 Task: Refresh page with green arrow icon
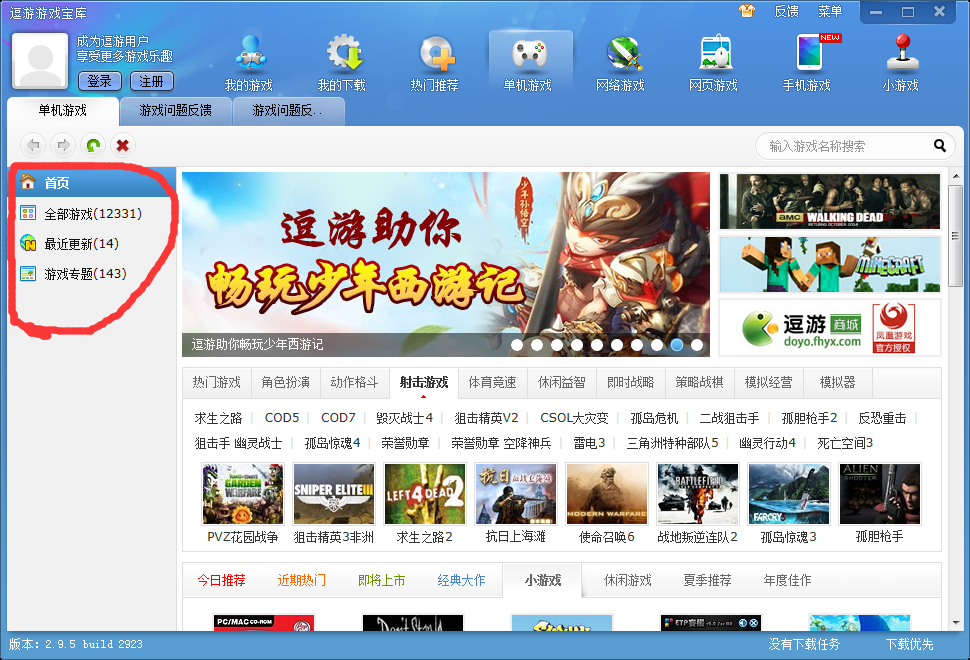click(x=93, y=145)
